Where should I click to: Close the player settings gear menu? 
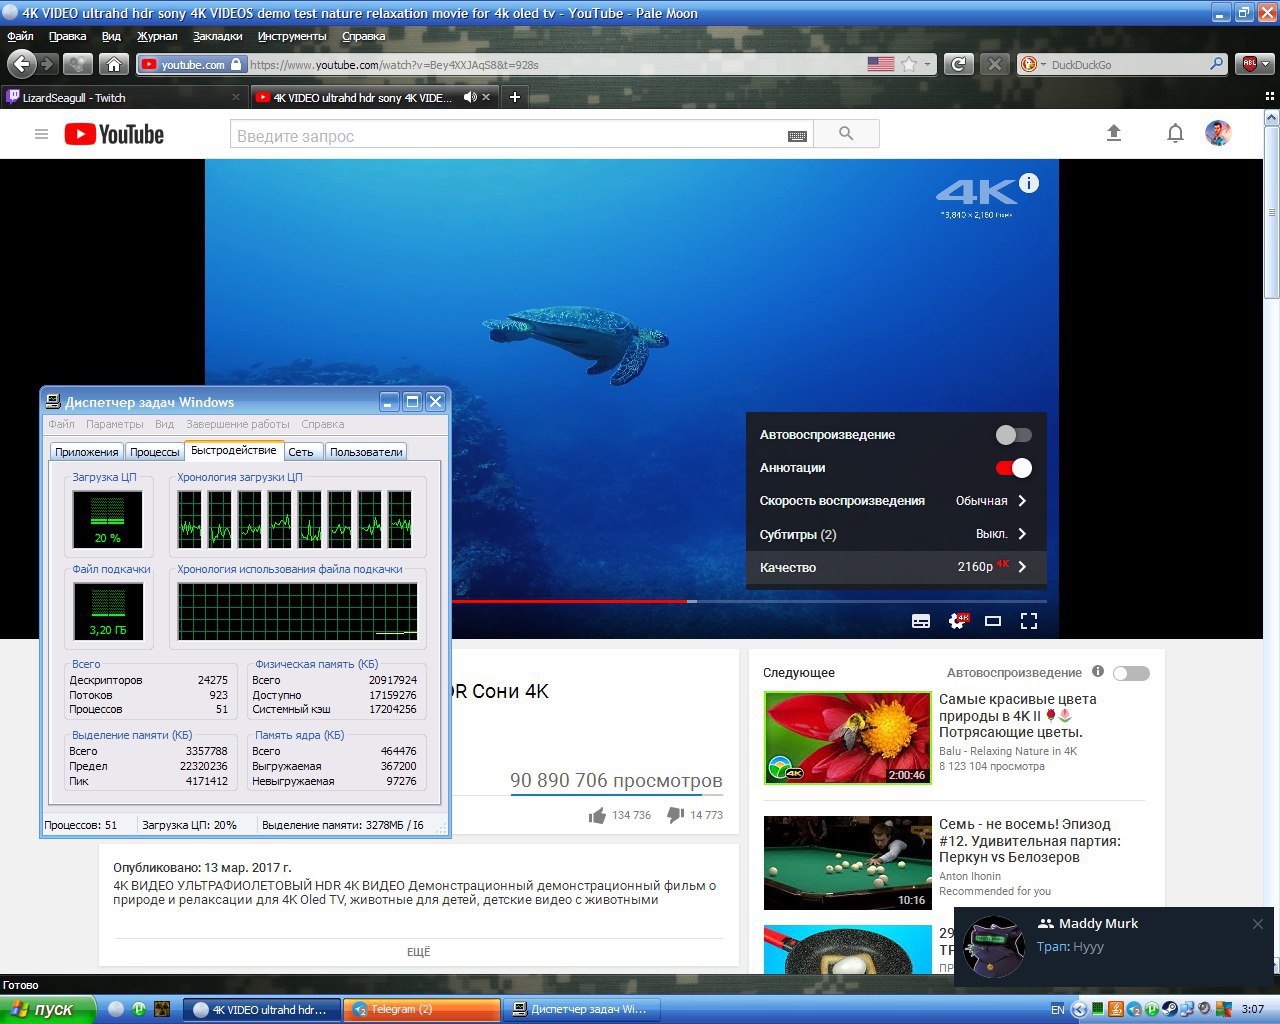(958, 621)
